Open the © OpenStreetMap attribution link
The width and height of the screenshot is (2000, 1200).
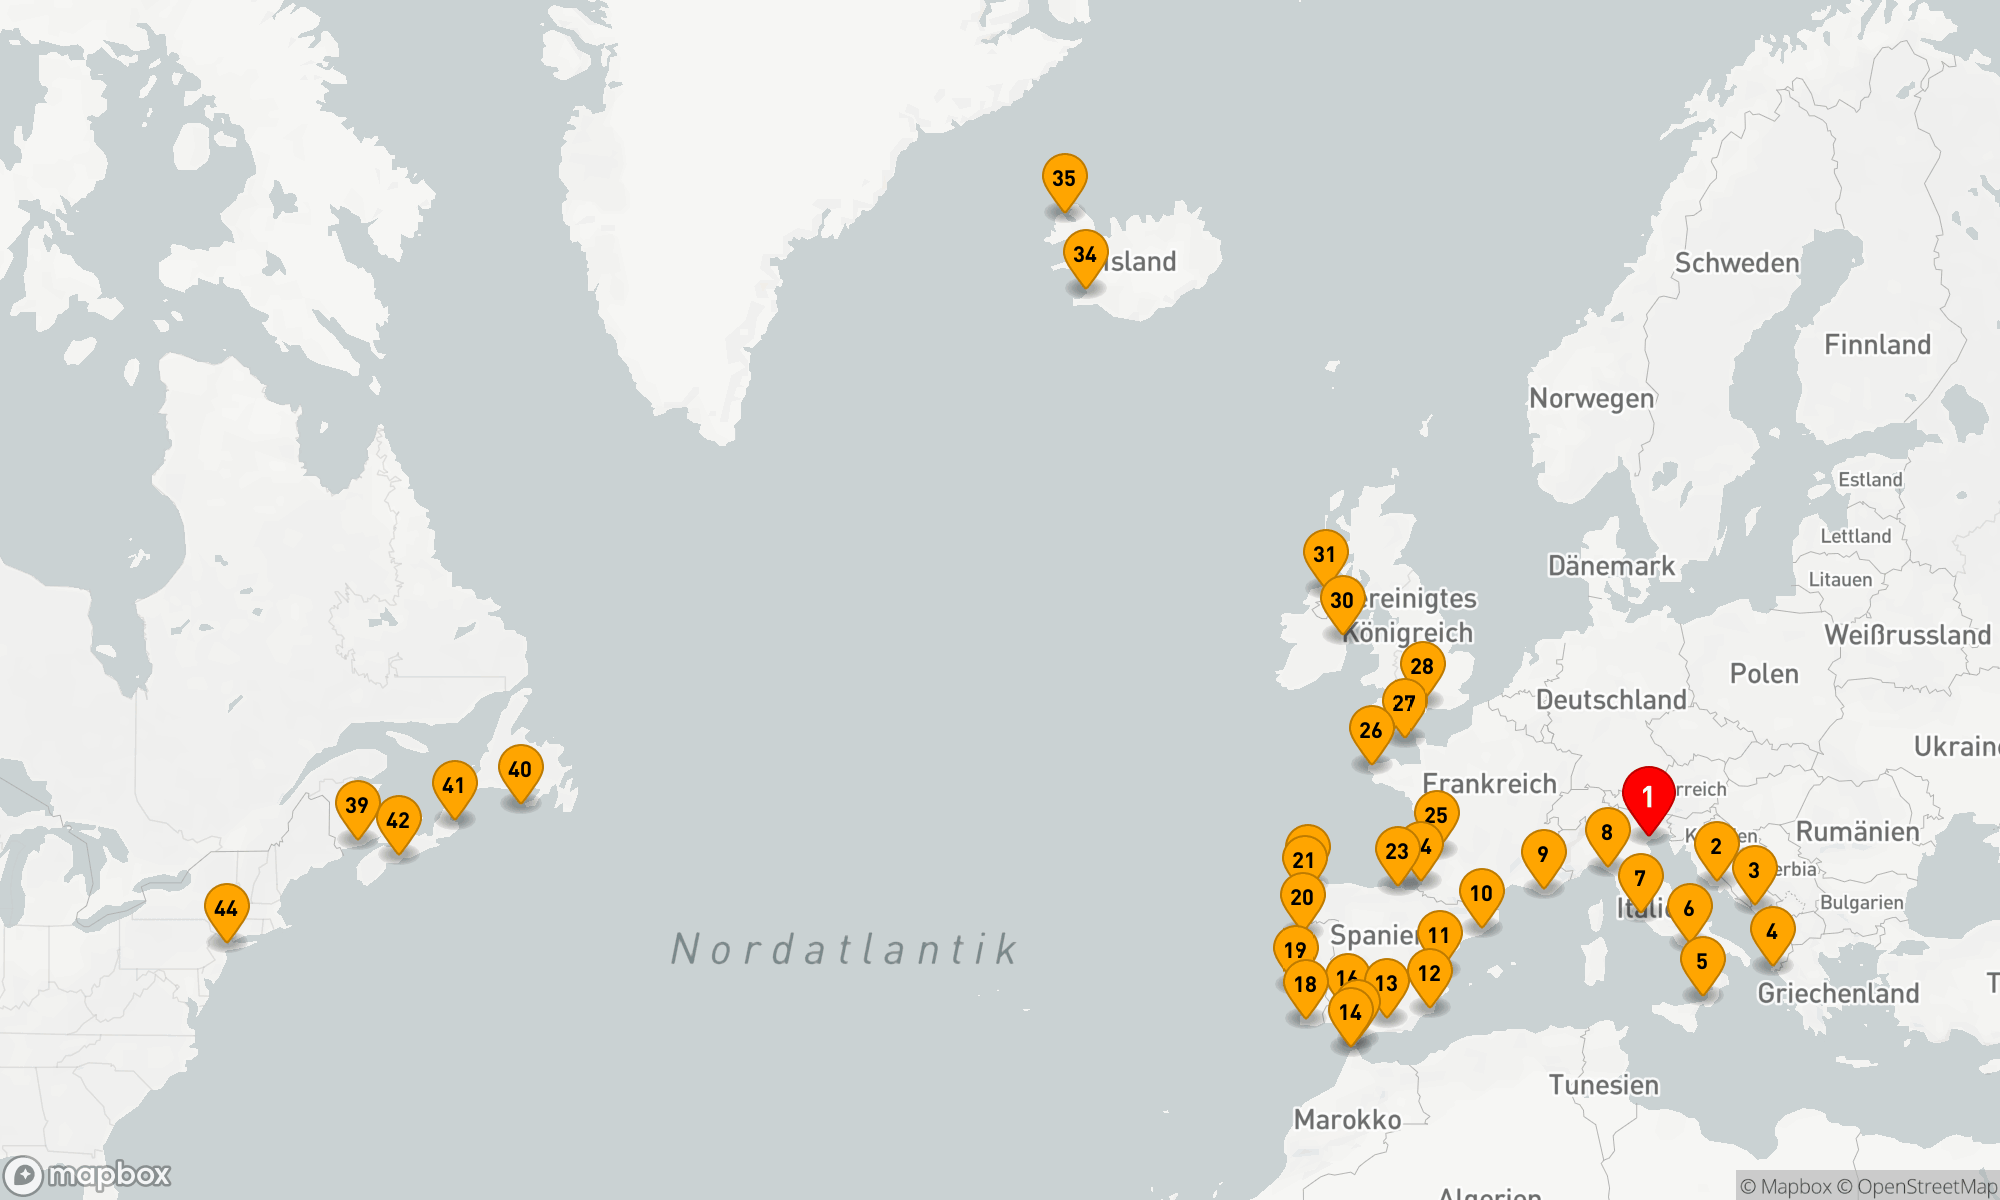[x=1916, y=1186]
